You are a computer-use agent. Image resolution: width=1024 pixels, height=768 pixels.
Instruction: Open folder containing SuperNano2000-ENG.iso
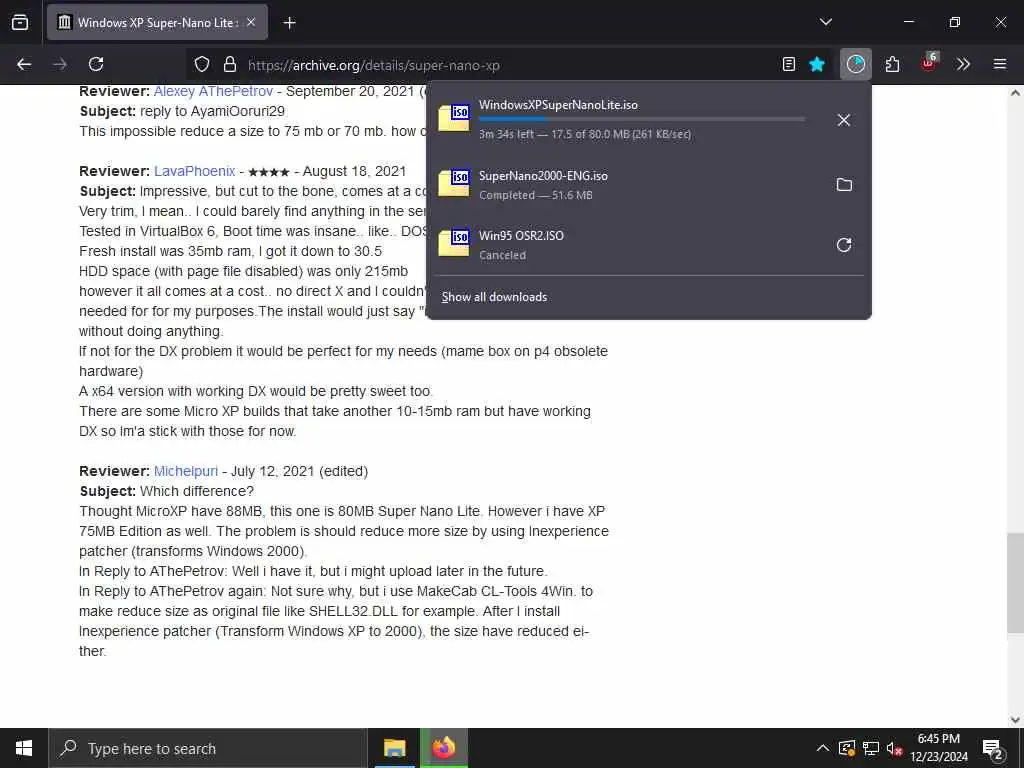point(844,185)
